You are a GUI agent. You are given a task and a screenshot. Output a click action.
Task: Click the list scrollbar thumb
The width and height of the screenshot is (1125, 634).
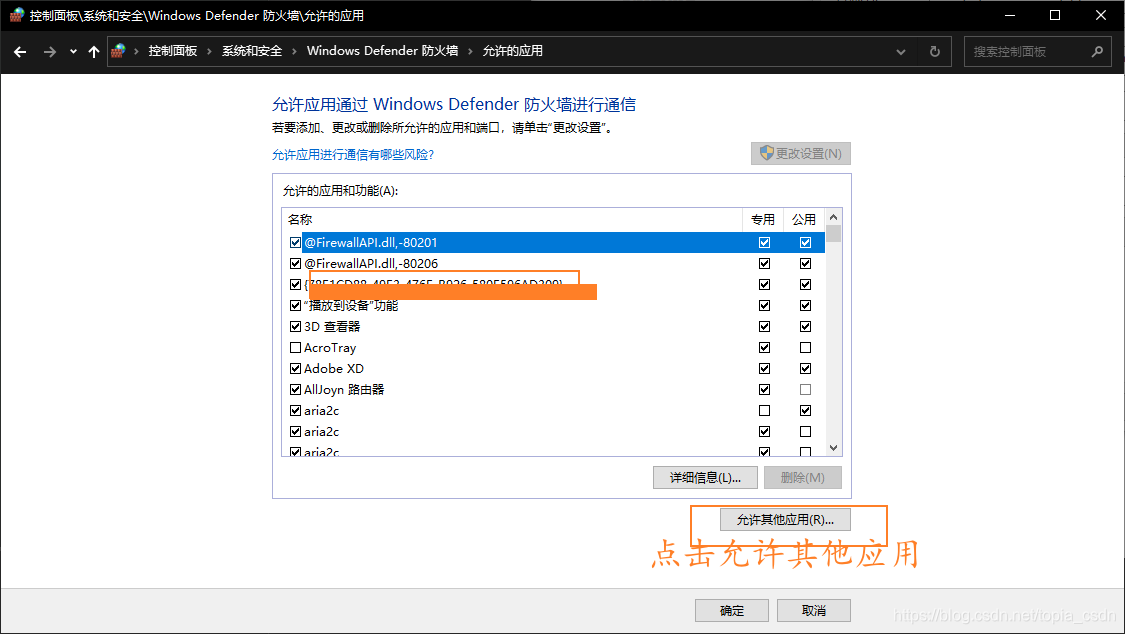coord(833,234)
